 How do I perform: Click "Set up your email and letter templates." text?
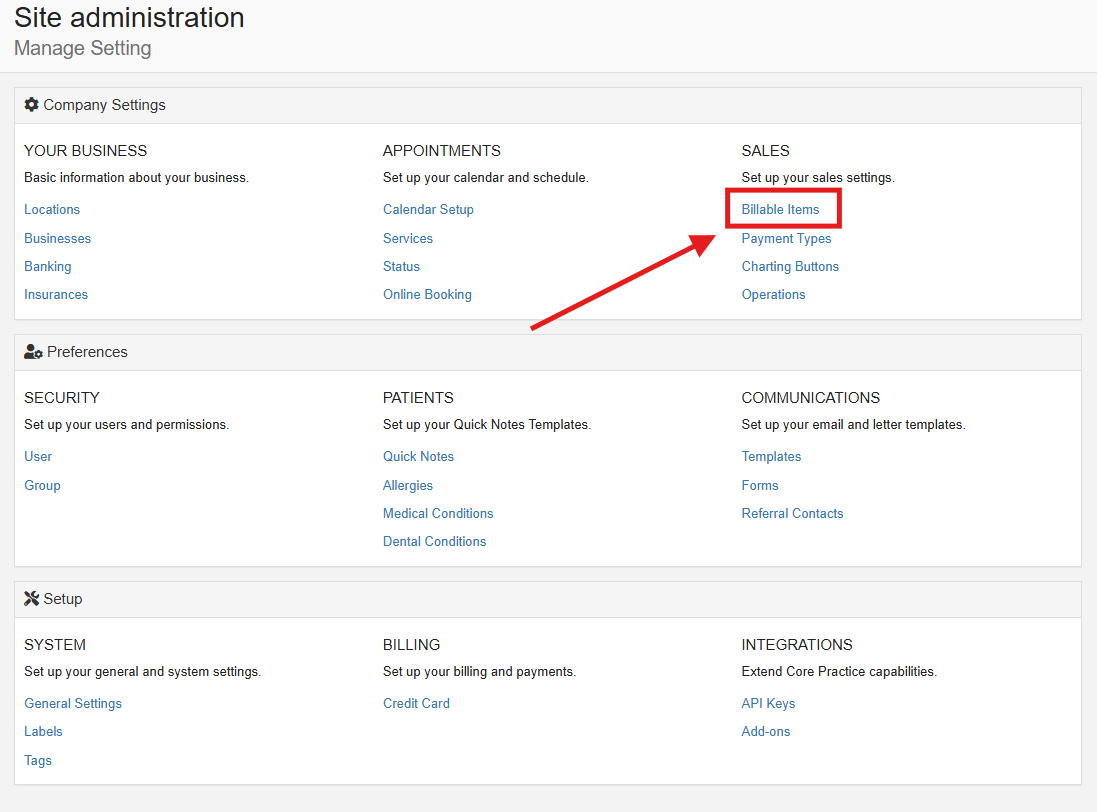click(854, 425)
